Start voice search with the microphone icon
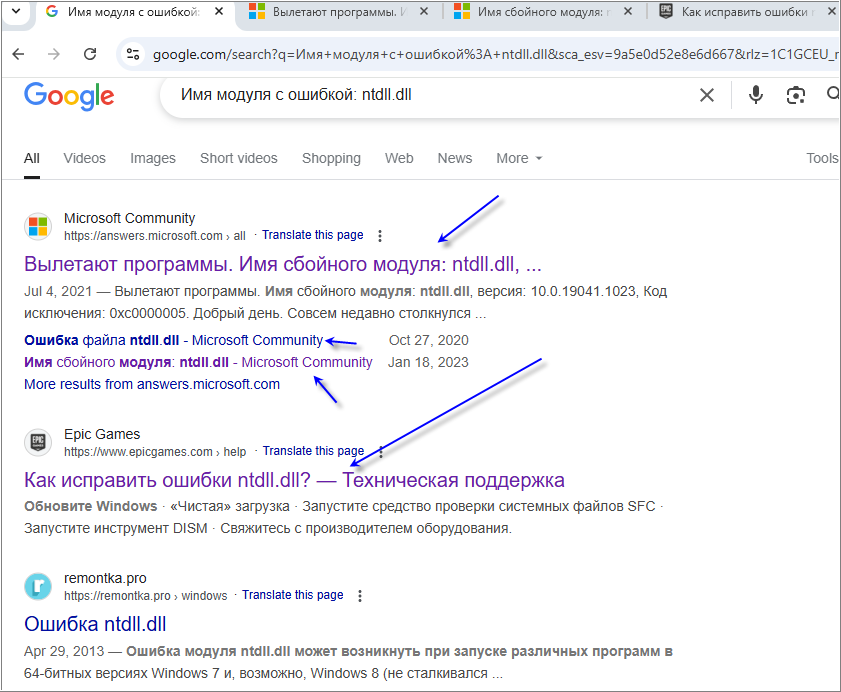Image resolution: width=841 pixels, height=692 pixels. [756, 95]
